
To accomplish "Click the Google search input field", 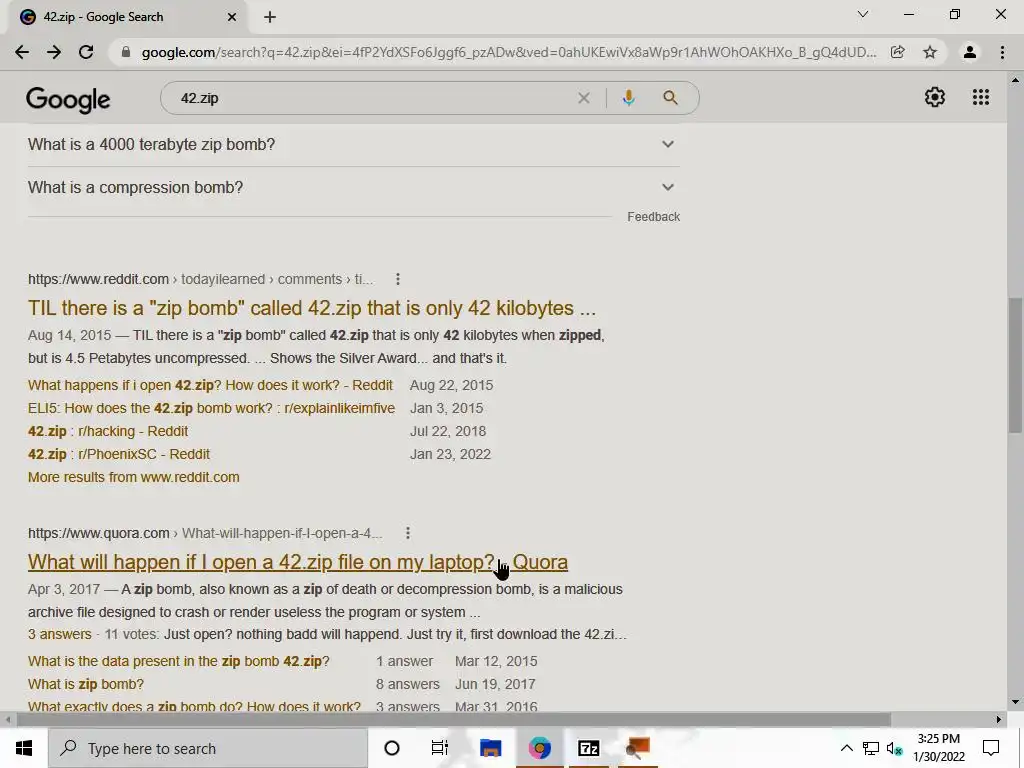I will 372,98.
